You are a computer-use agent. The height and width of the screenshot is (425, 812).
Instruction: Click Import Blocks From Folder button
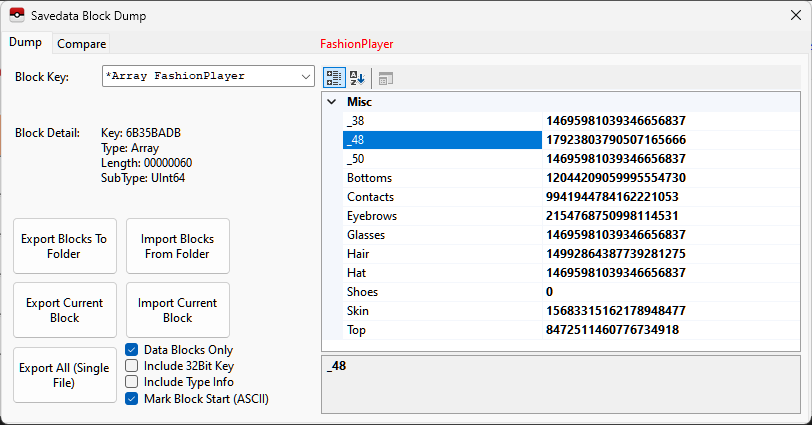tap(178, 246)
